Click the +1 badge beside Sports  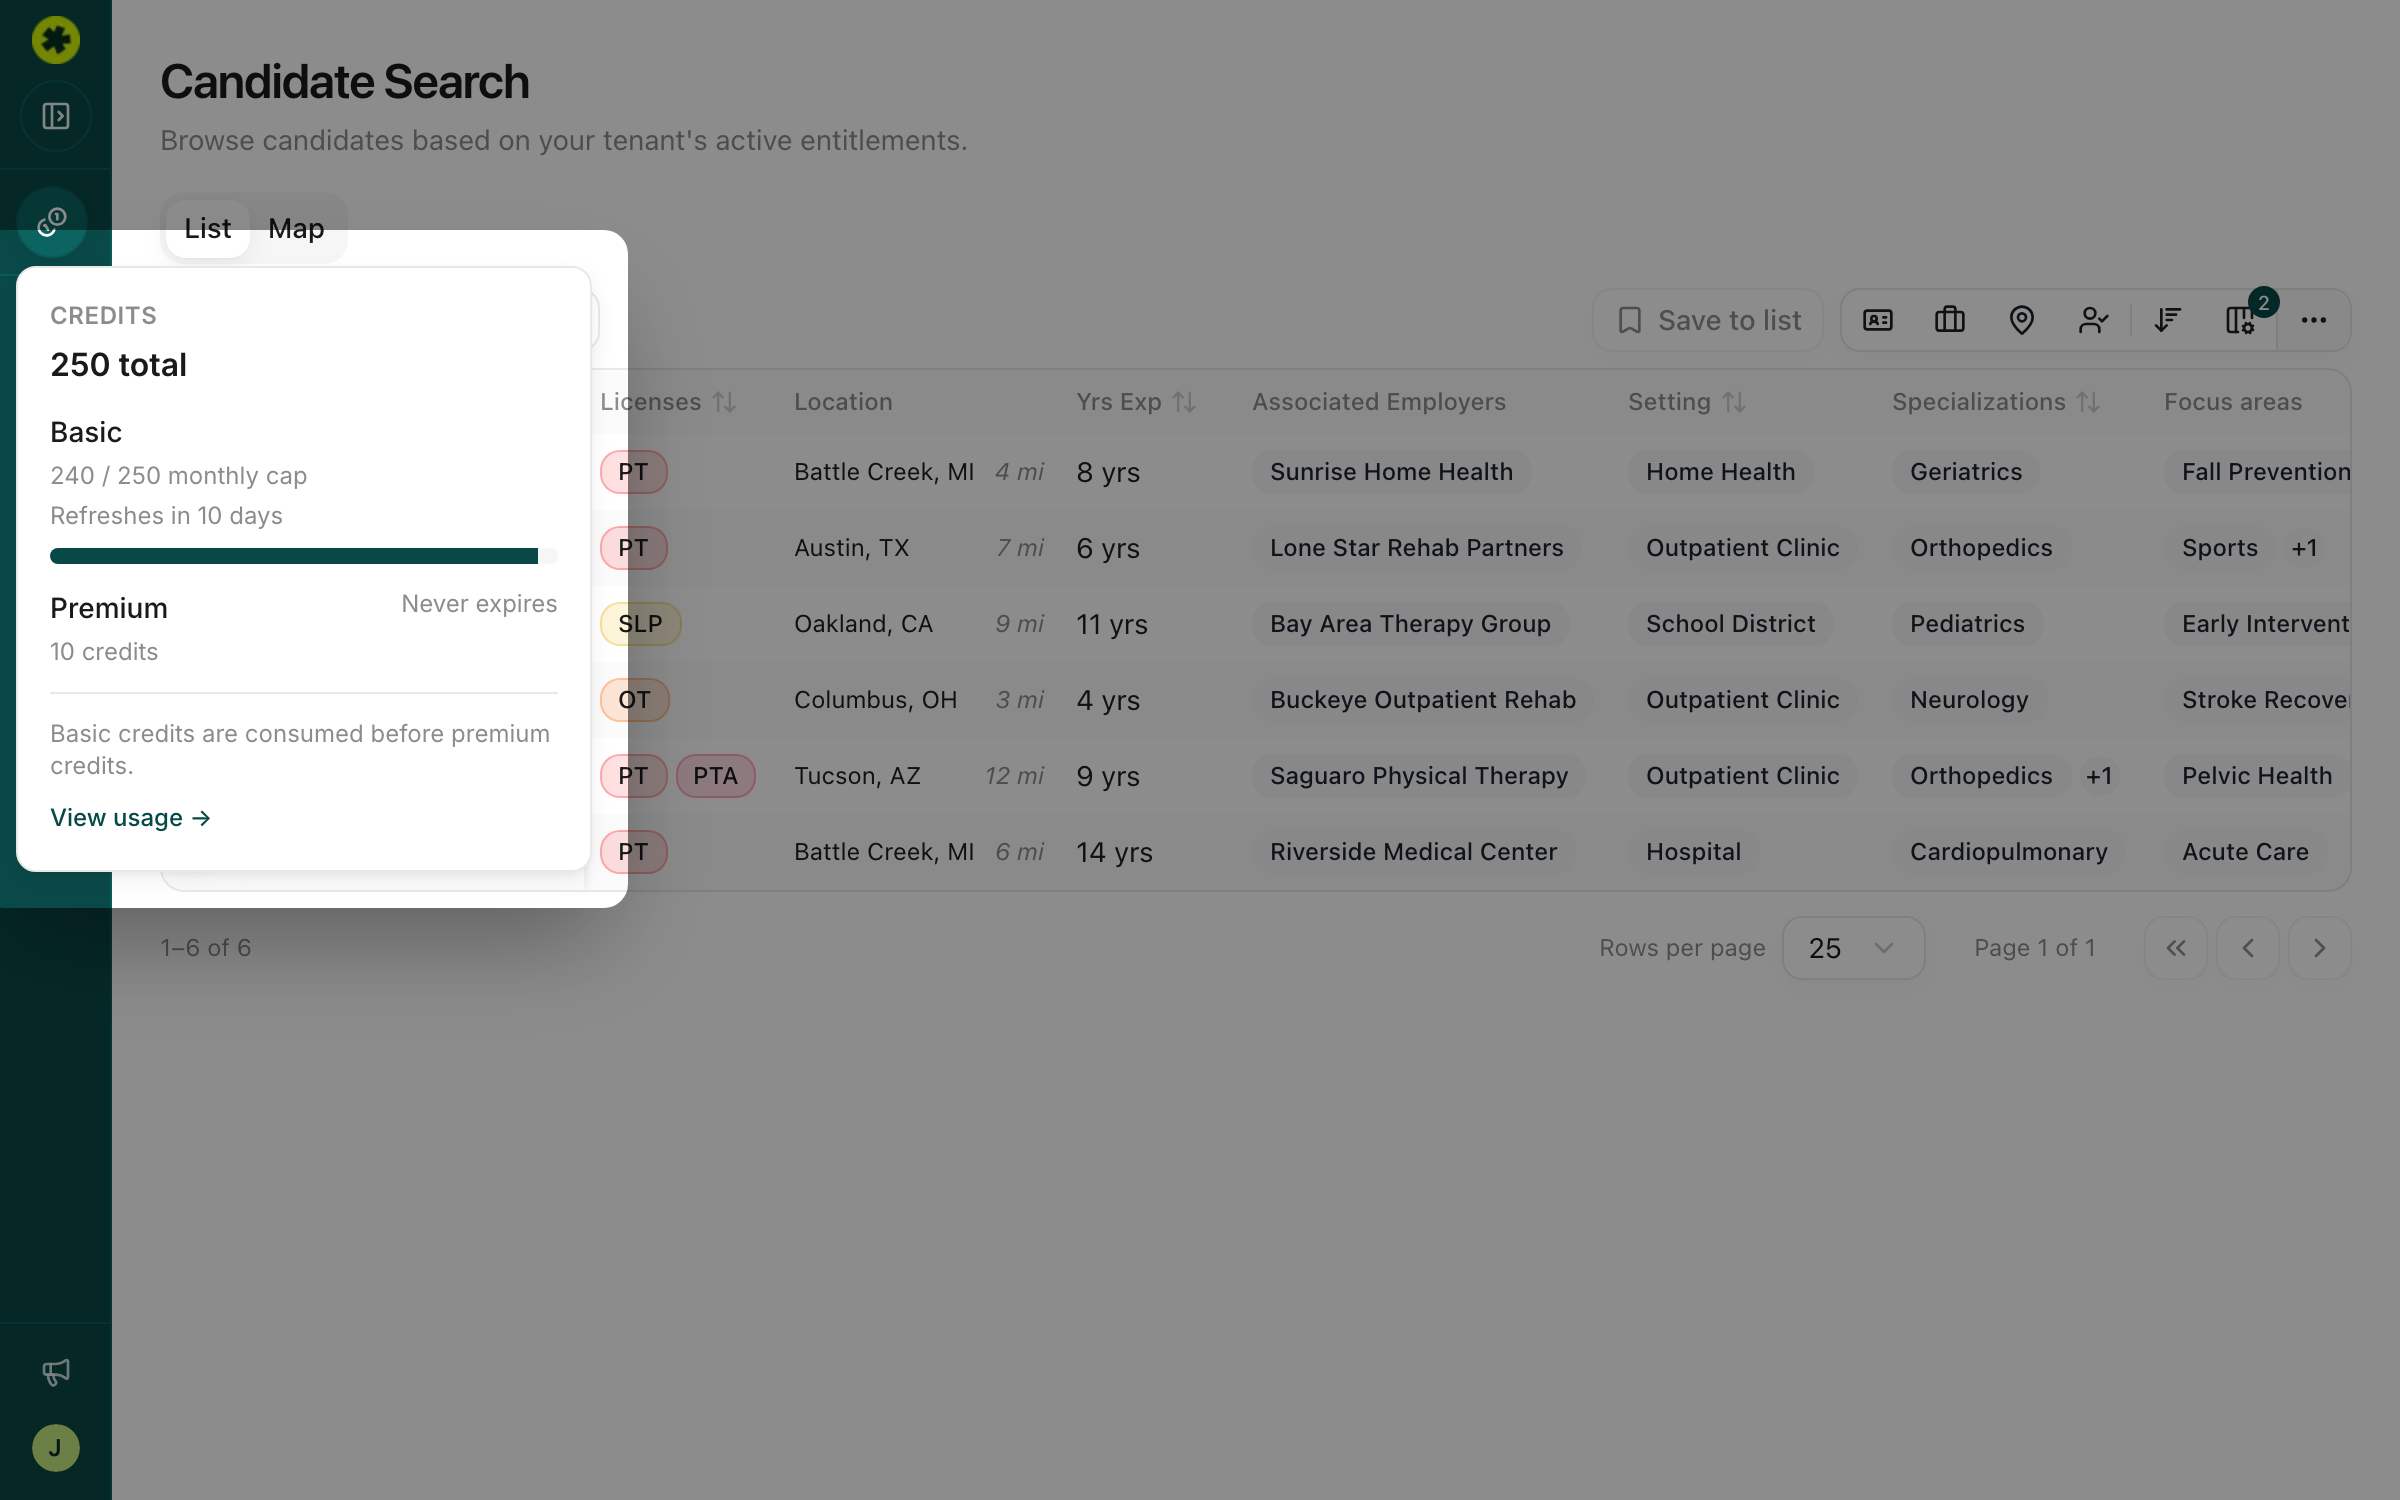(2305, 548)
